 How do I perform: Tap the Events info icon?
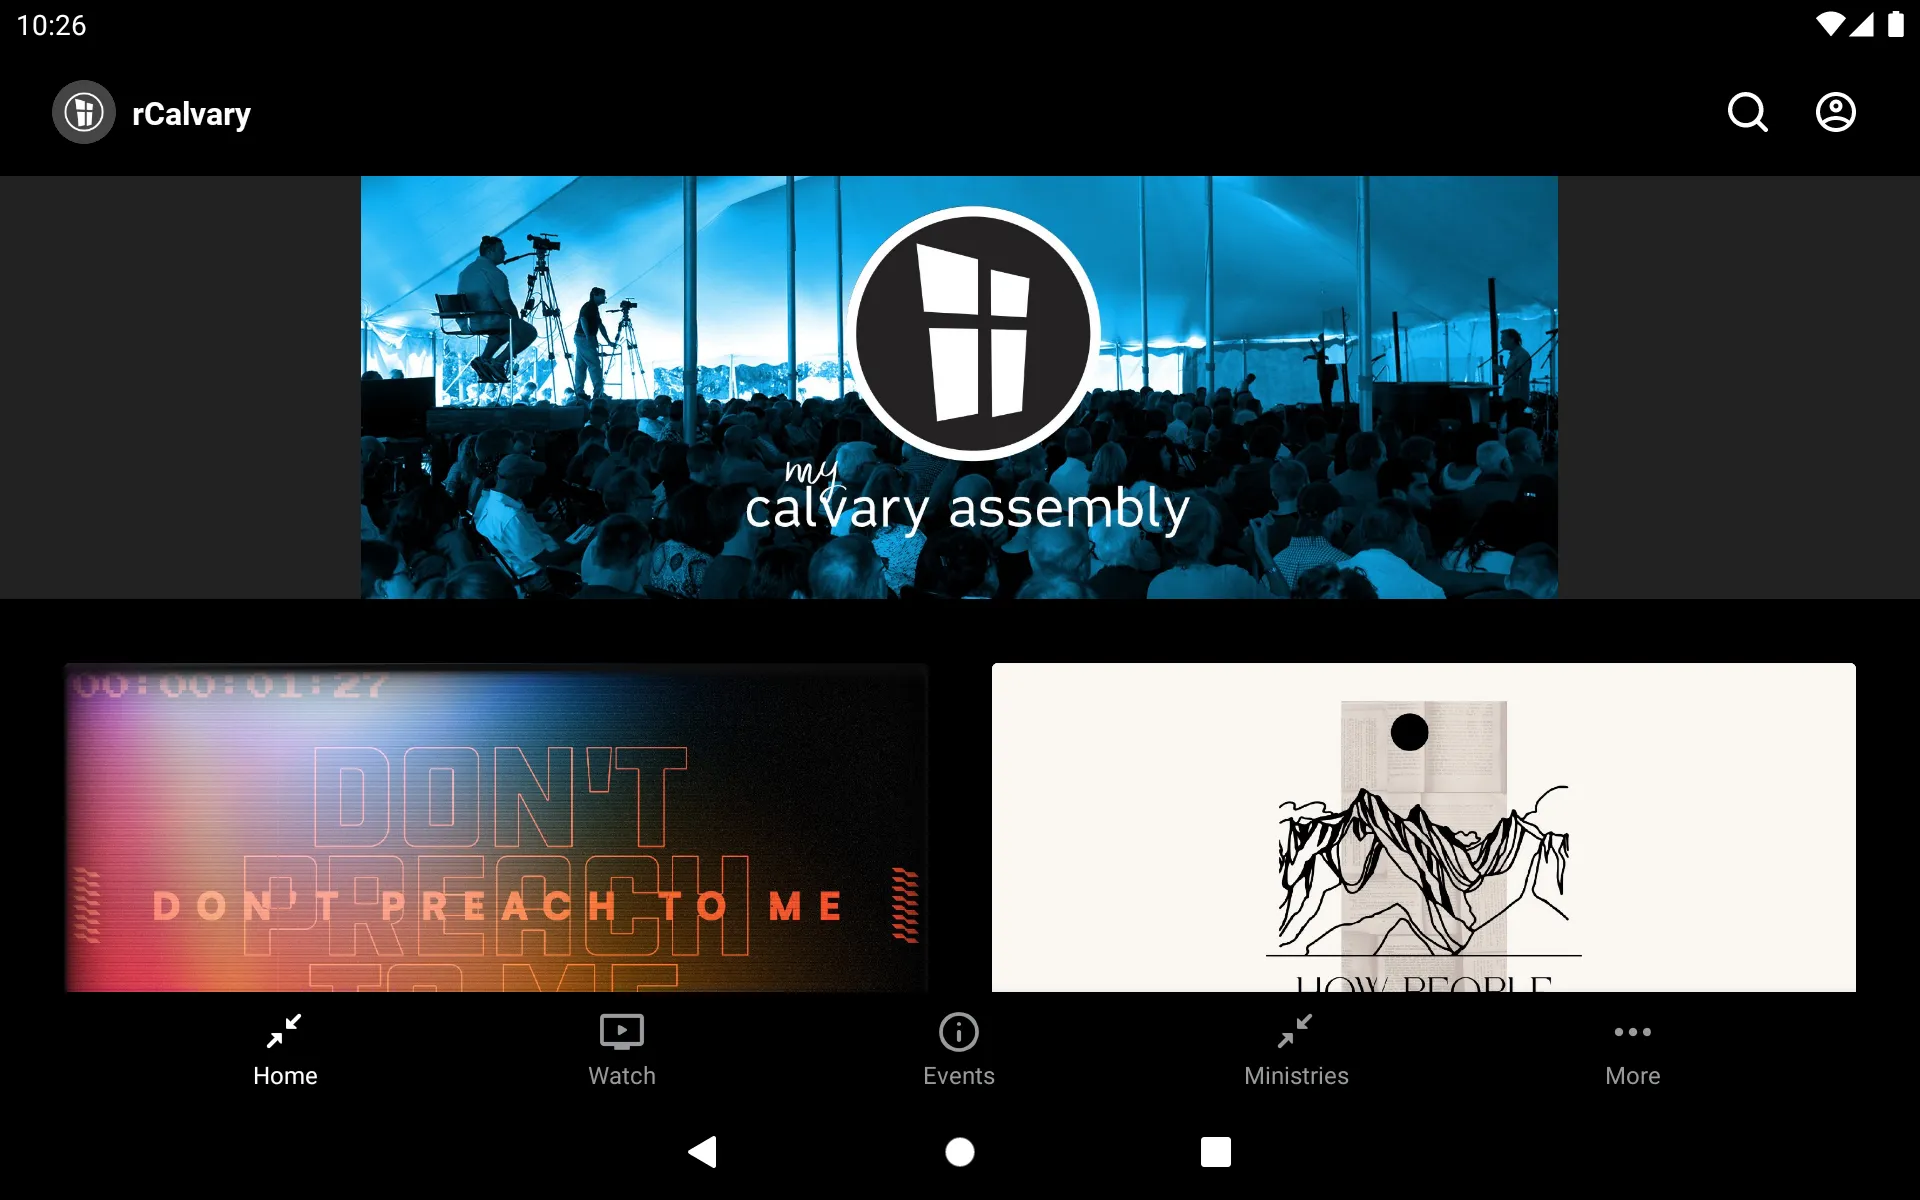958,1031
